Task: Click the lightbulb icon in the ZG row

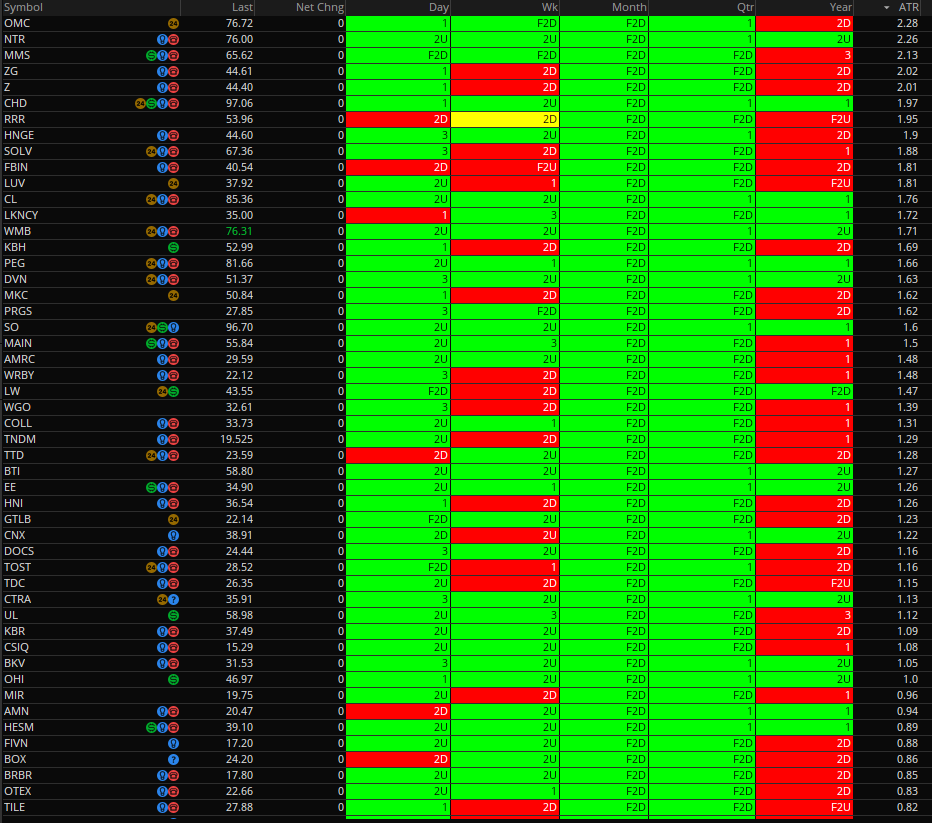Action: click(x=162, y=72)
